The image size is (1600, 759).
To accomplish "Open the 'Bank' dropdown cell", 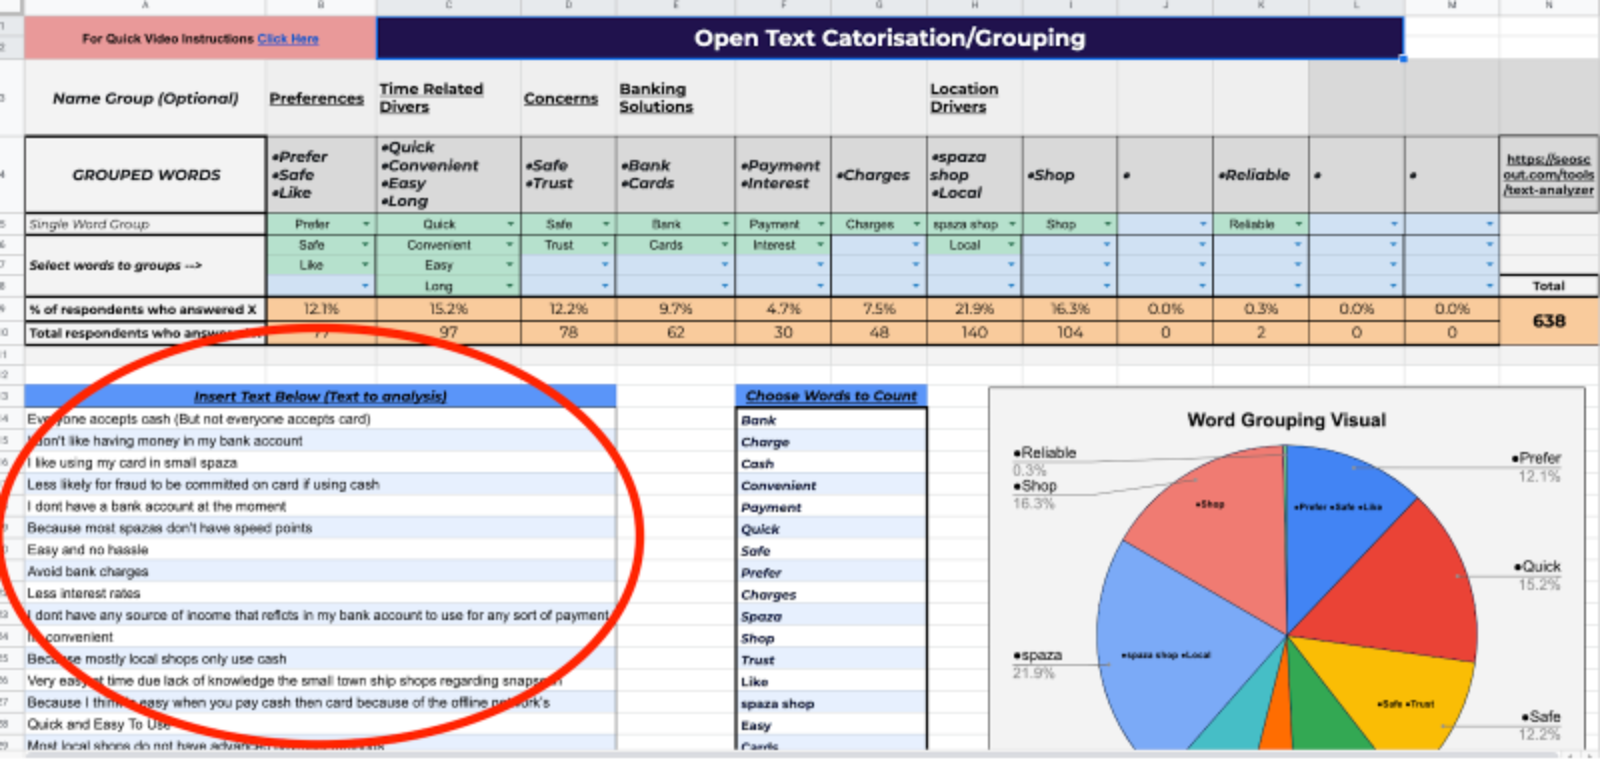I will pyautogui.click(x=675, y=224).
